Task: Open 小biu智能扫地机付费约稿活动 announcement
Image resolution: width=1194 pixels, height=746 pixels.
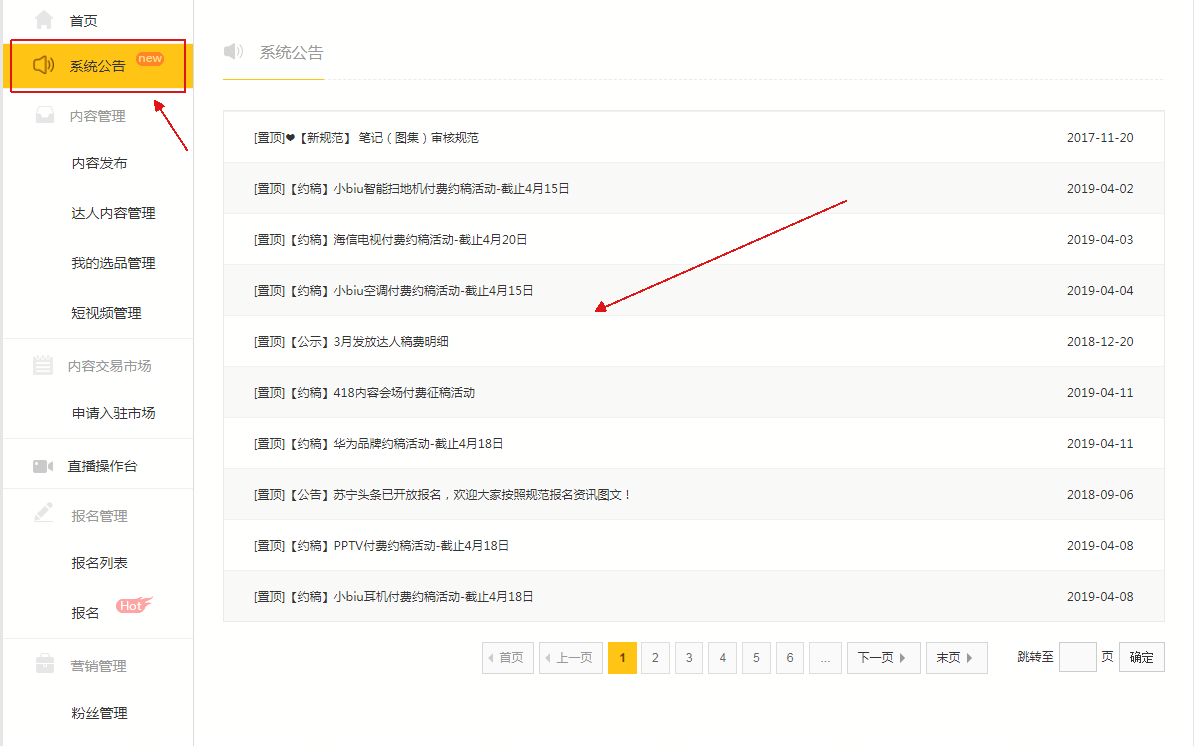Action: click(x=411, y=189)
